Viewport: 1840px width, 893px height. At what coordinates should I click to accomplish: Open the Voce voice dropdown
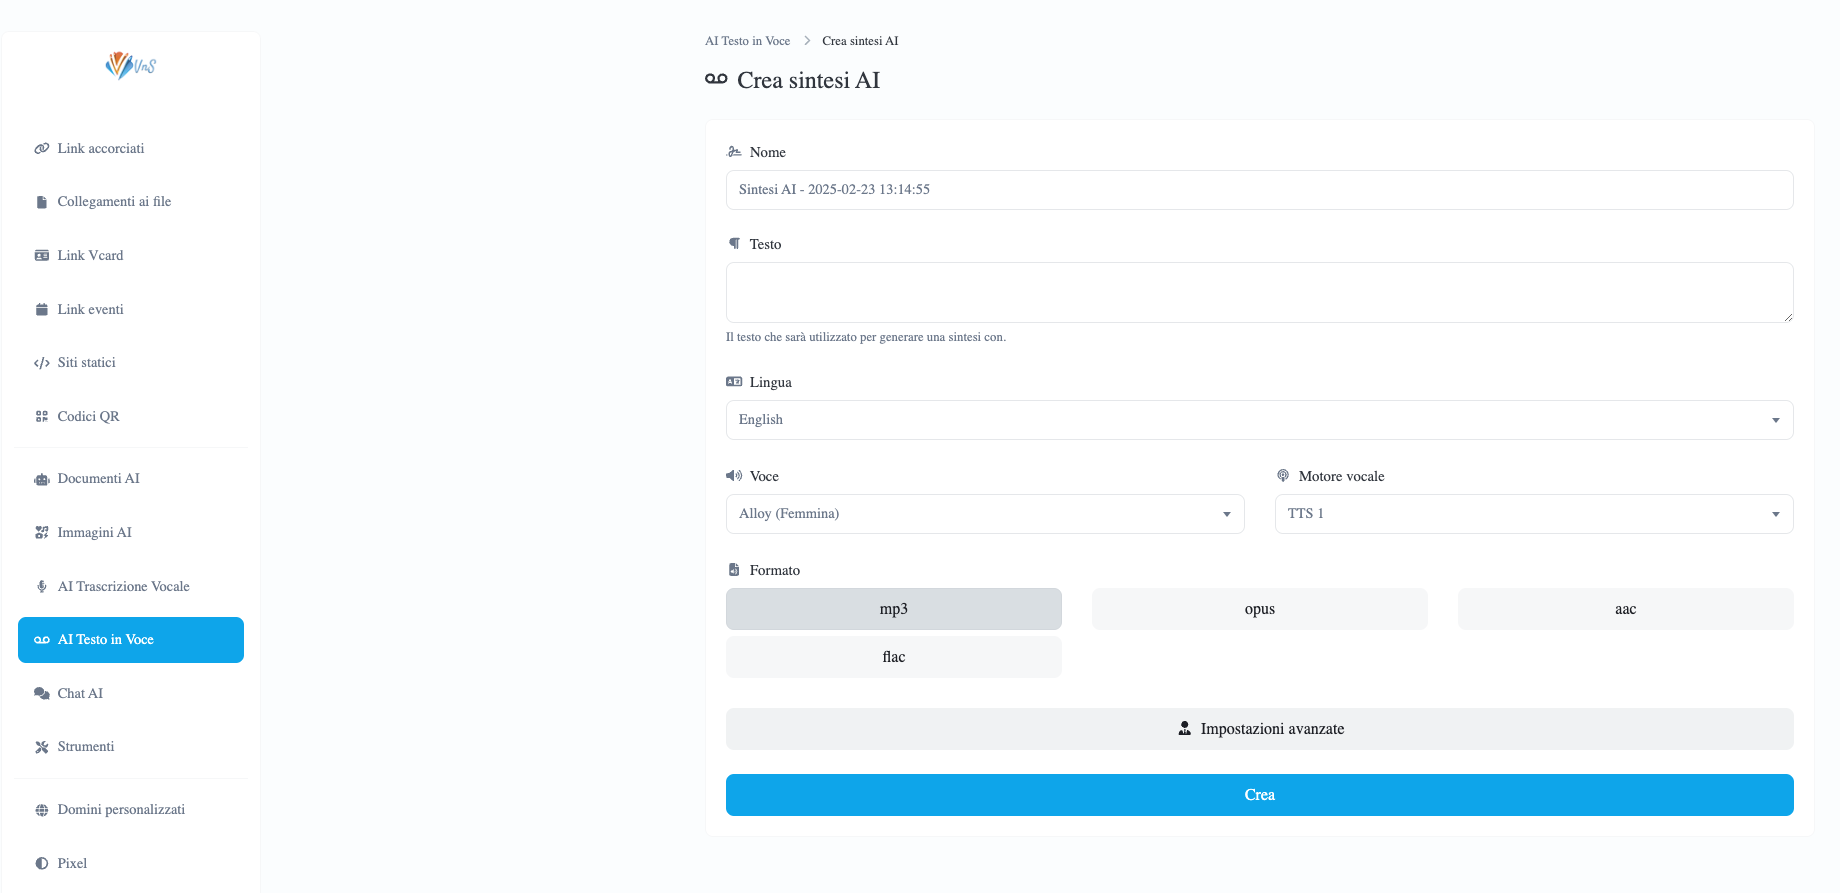[x=984, y=514]
